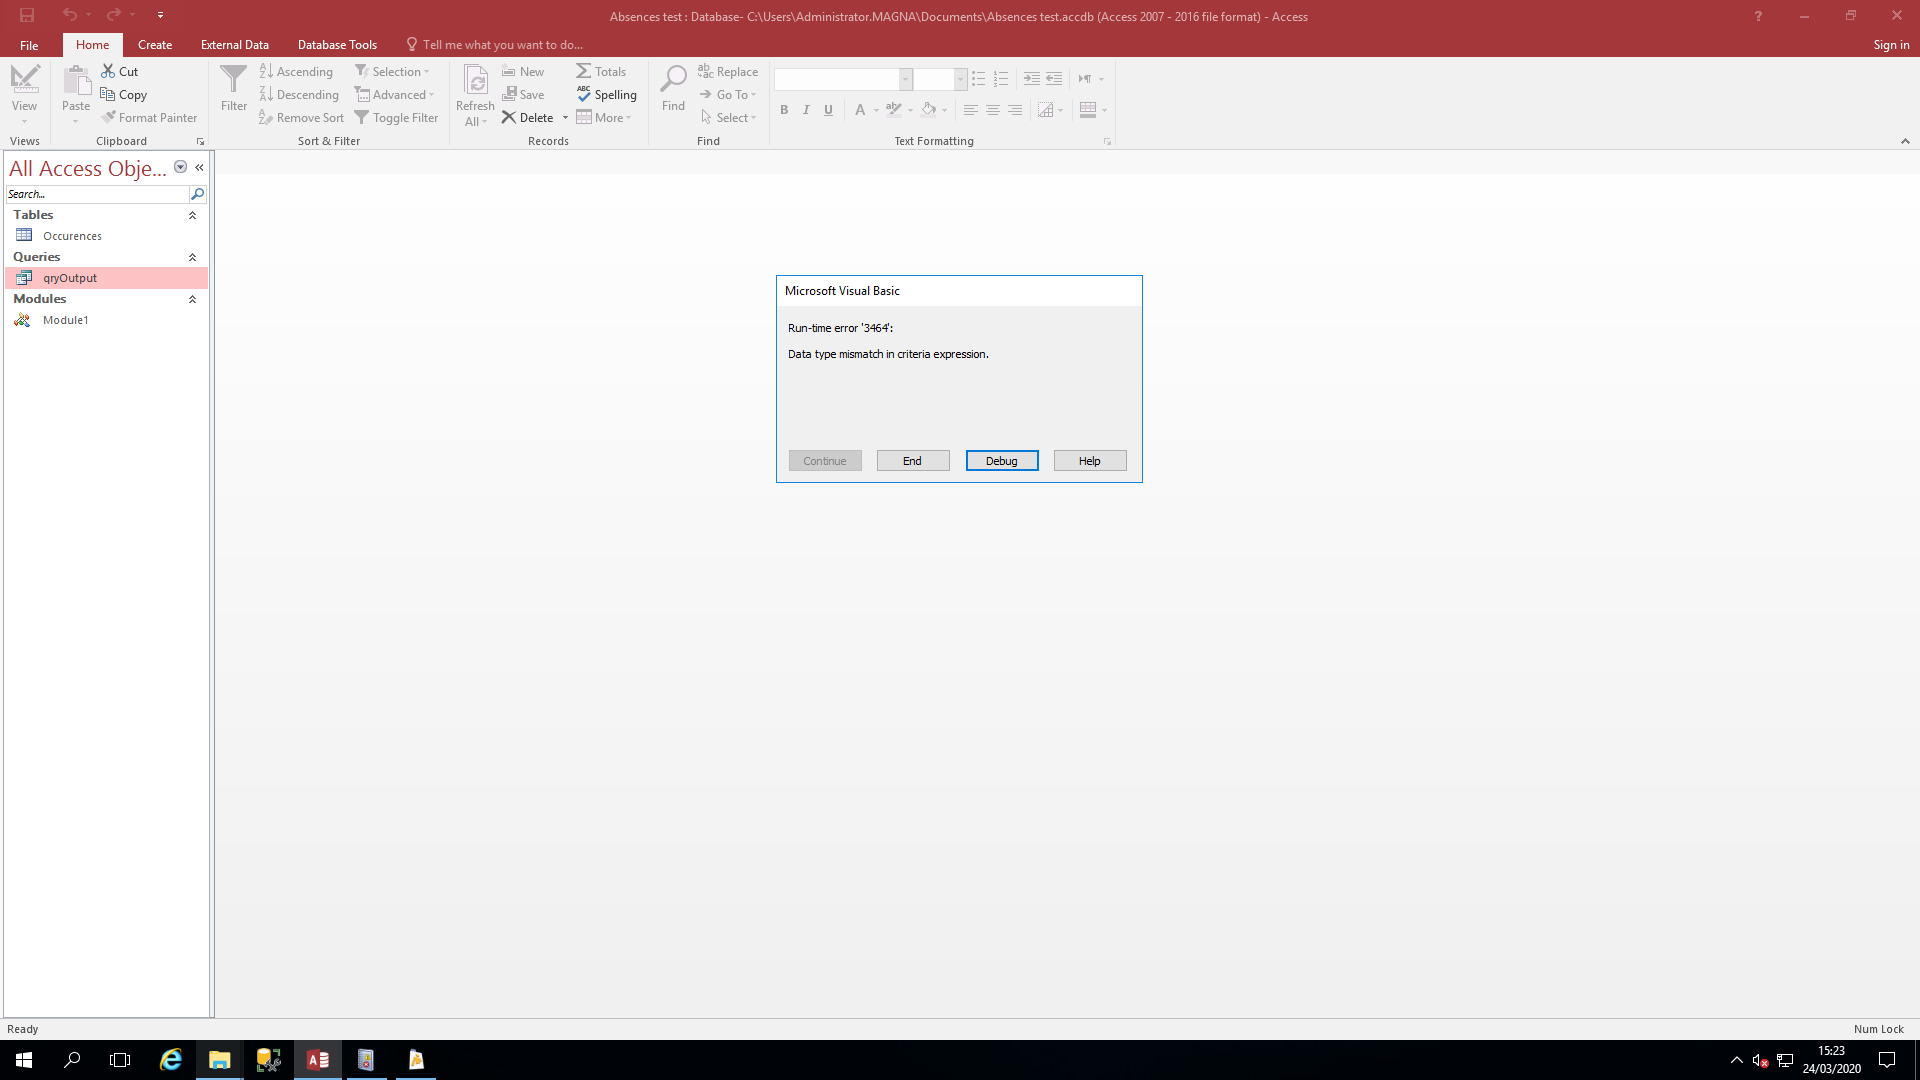This screenshot has height=1080, width=1920.
Task: Expand the Delete dropdown arrow
Action: pos(565,118)
